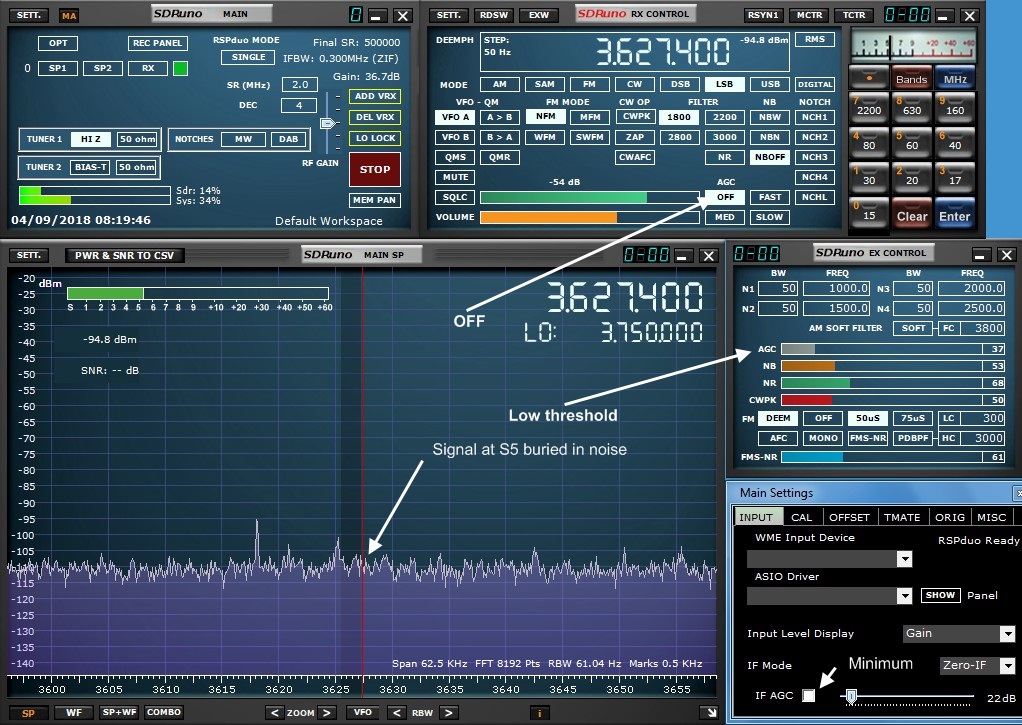Enable the IF AGC checkbox
Viewport: 1022px width, 725px height.
tap(808, 696)
